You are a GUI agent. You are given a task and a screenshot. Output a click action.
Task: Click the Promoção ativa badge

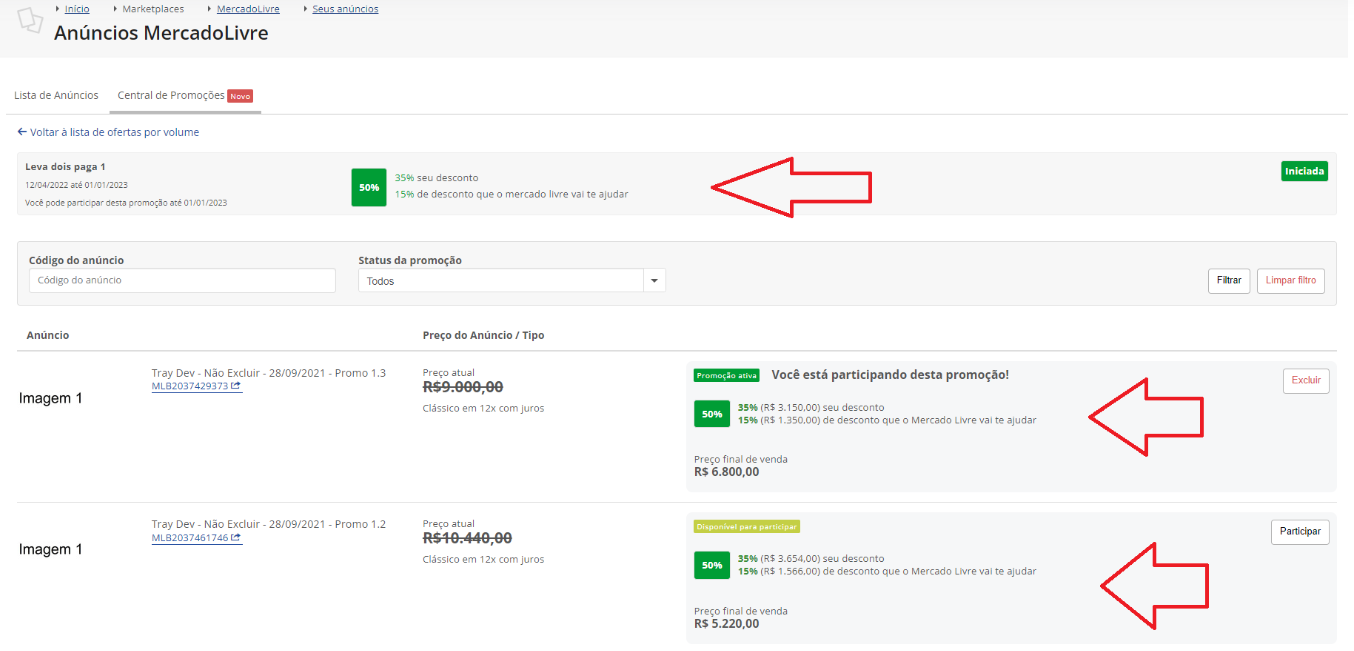point(727,375)
